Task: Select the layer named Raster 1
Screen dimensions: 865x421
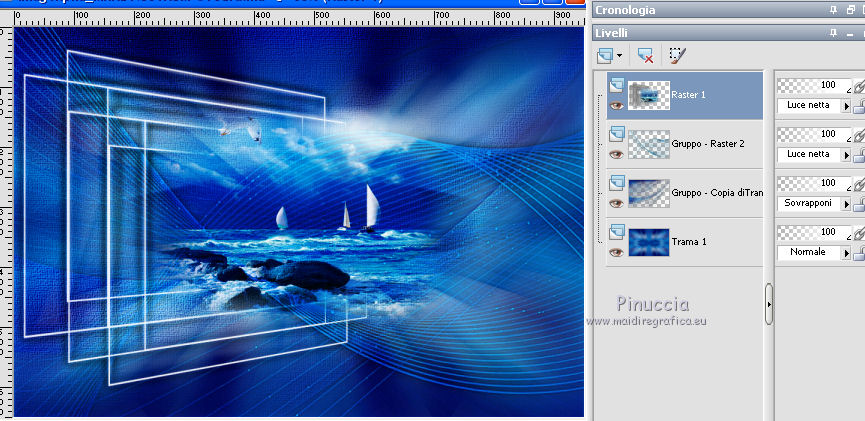Action: pyautogui.click(x=688, y=95)
